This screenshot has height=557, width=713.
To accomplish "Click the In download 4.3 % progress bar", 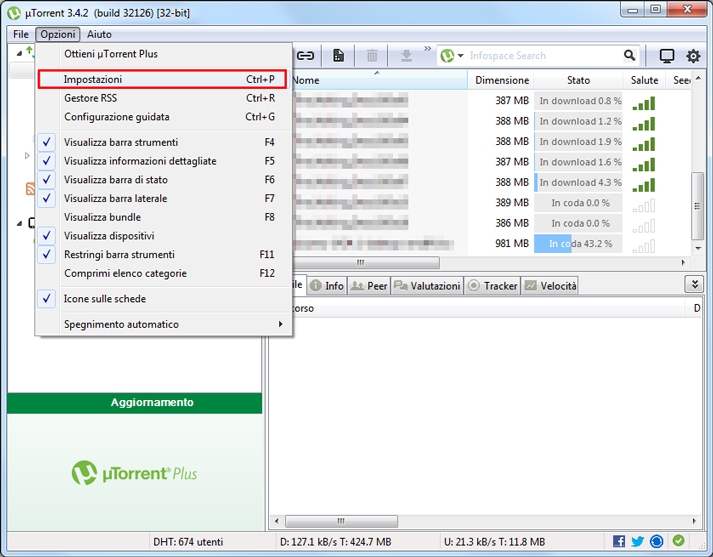I will point(578,182).
